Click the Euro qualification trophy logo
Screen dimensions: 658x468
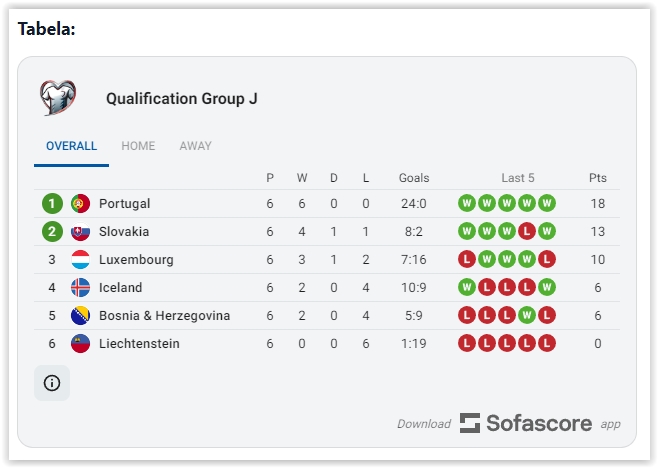(x=57, y=98)
